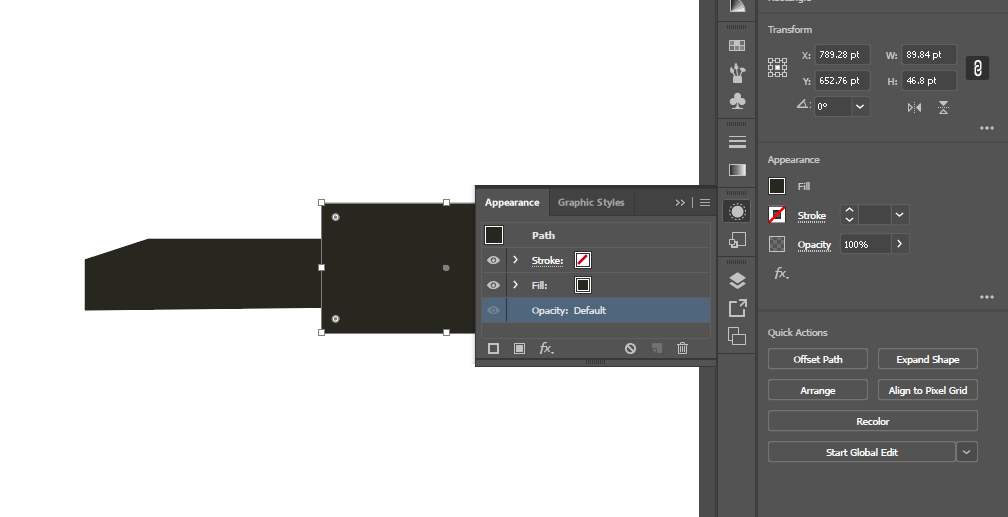The image size is (1008, 517).
Task: Flip the object horizontally
Action: (914, 107)
